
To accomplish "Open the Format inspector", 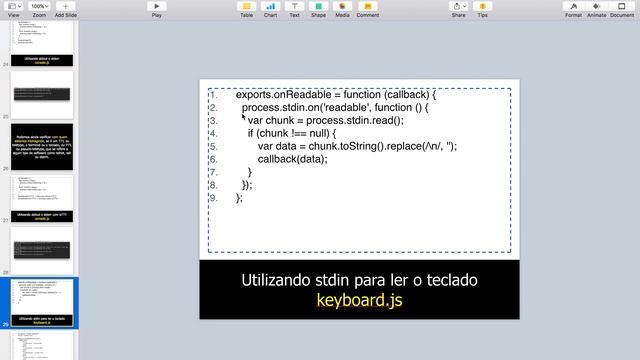I will click(573, 7).
